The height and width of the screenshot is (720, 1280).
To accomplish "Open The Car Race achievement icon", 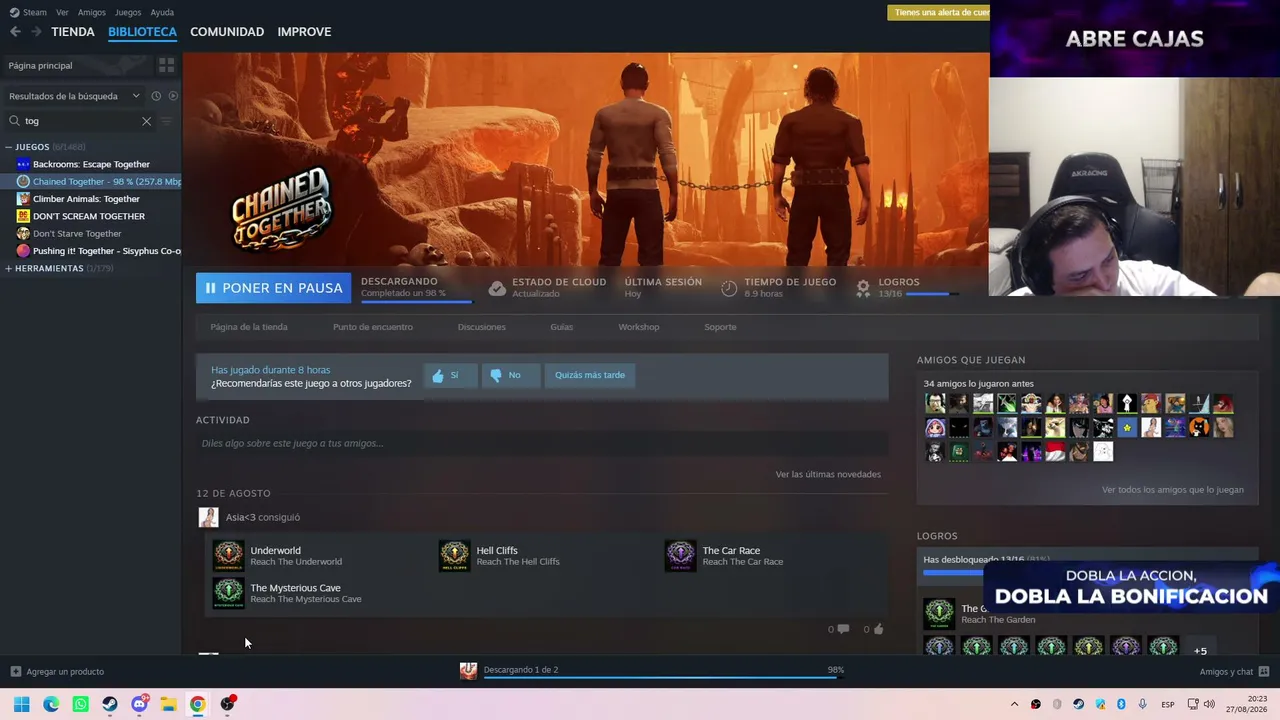I will click(680, 556).
